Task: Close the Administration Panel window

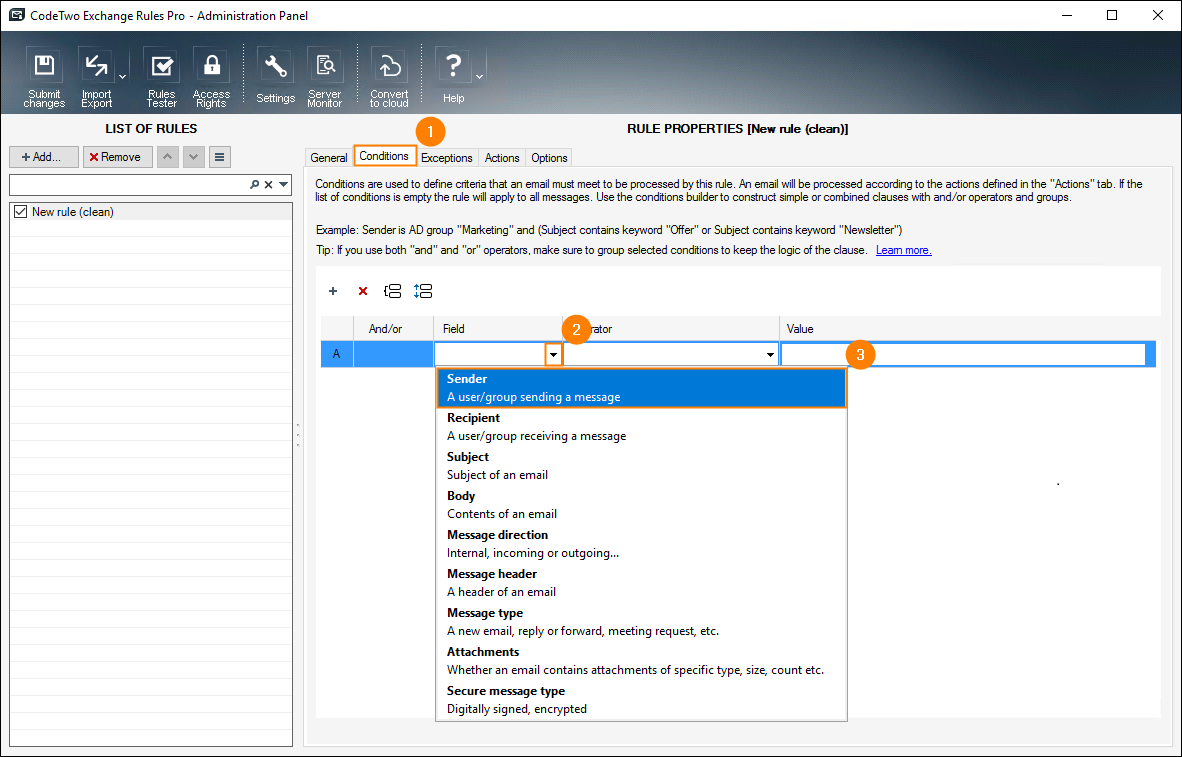Action: pos(1158,15)
